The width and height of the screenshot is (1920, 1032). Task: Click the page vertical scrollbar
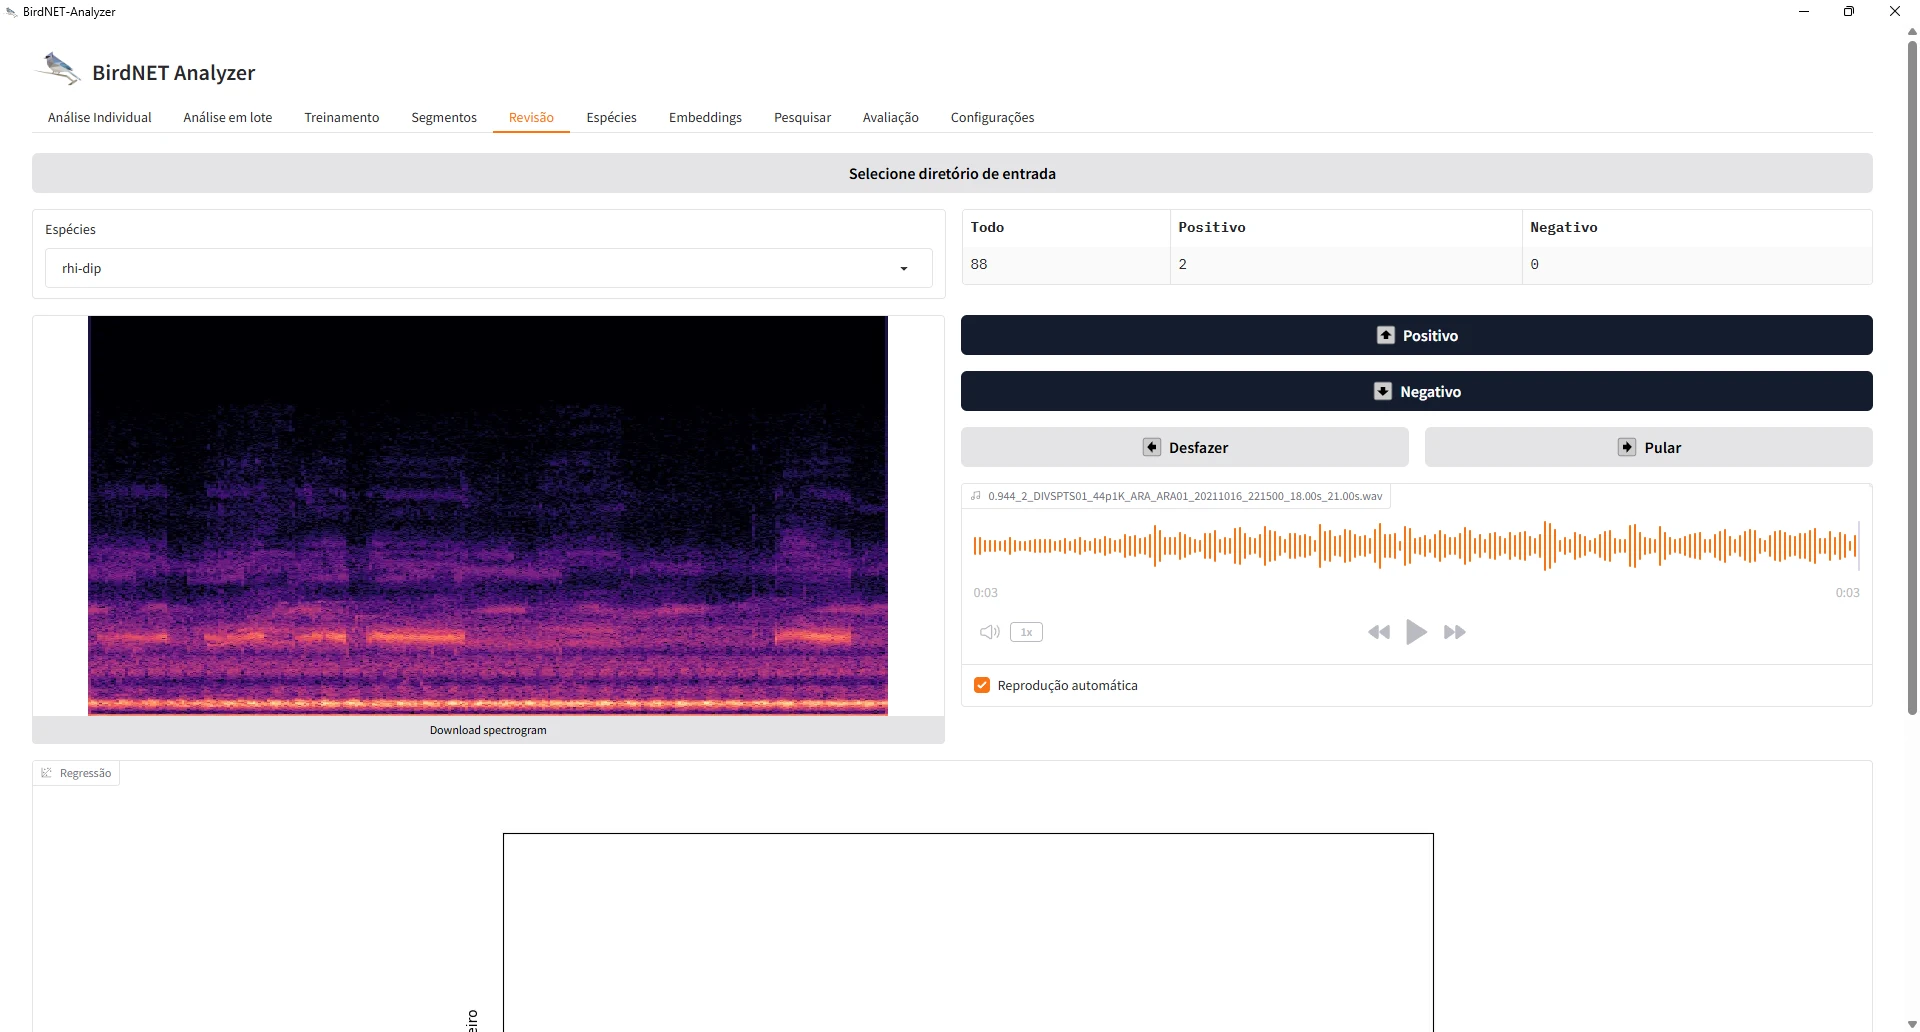coord(1912,380)
